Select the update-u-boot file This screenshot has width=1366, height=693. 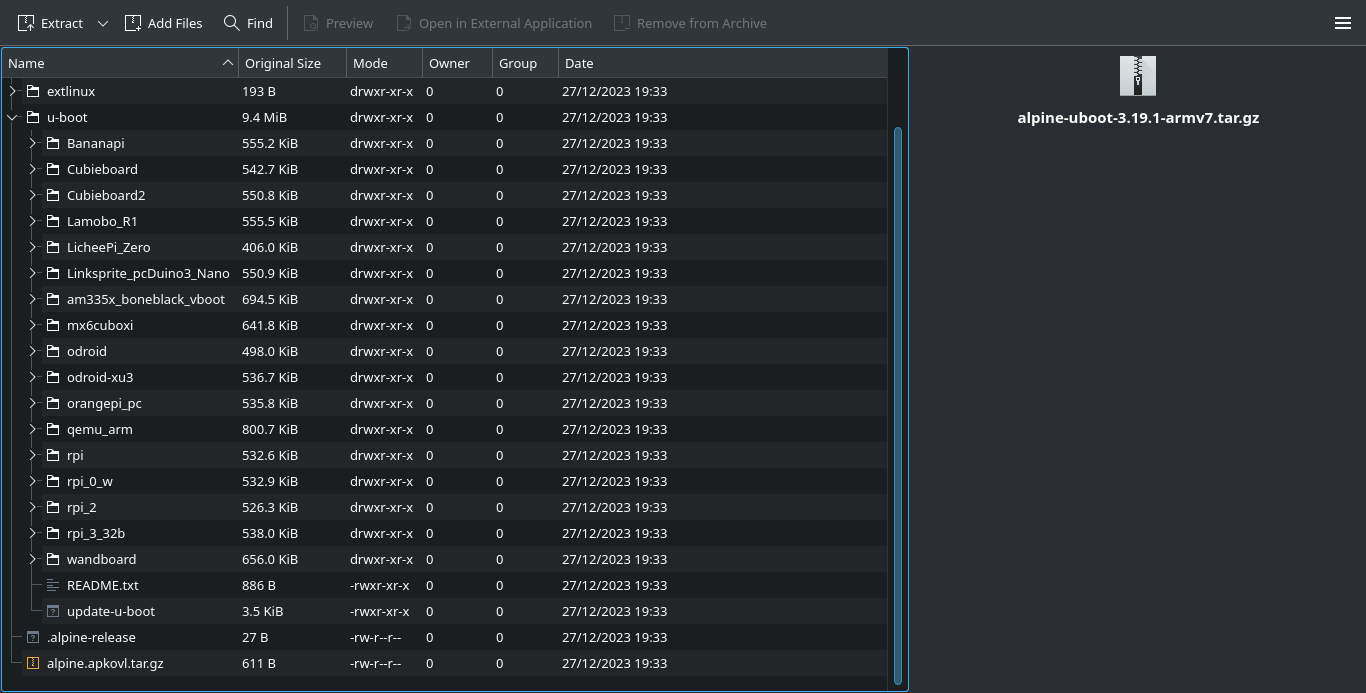[x=111, y=611]
